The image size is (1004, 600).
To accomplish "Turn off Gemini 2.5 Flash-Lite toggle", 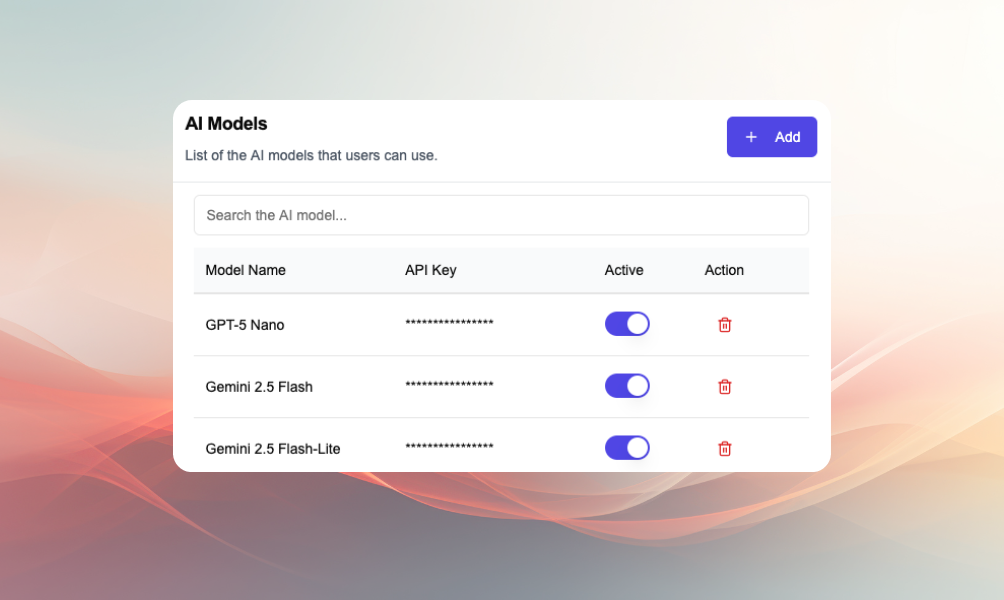I will (x=627, y=448).
